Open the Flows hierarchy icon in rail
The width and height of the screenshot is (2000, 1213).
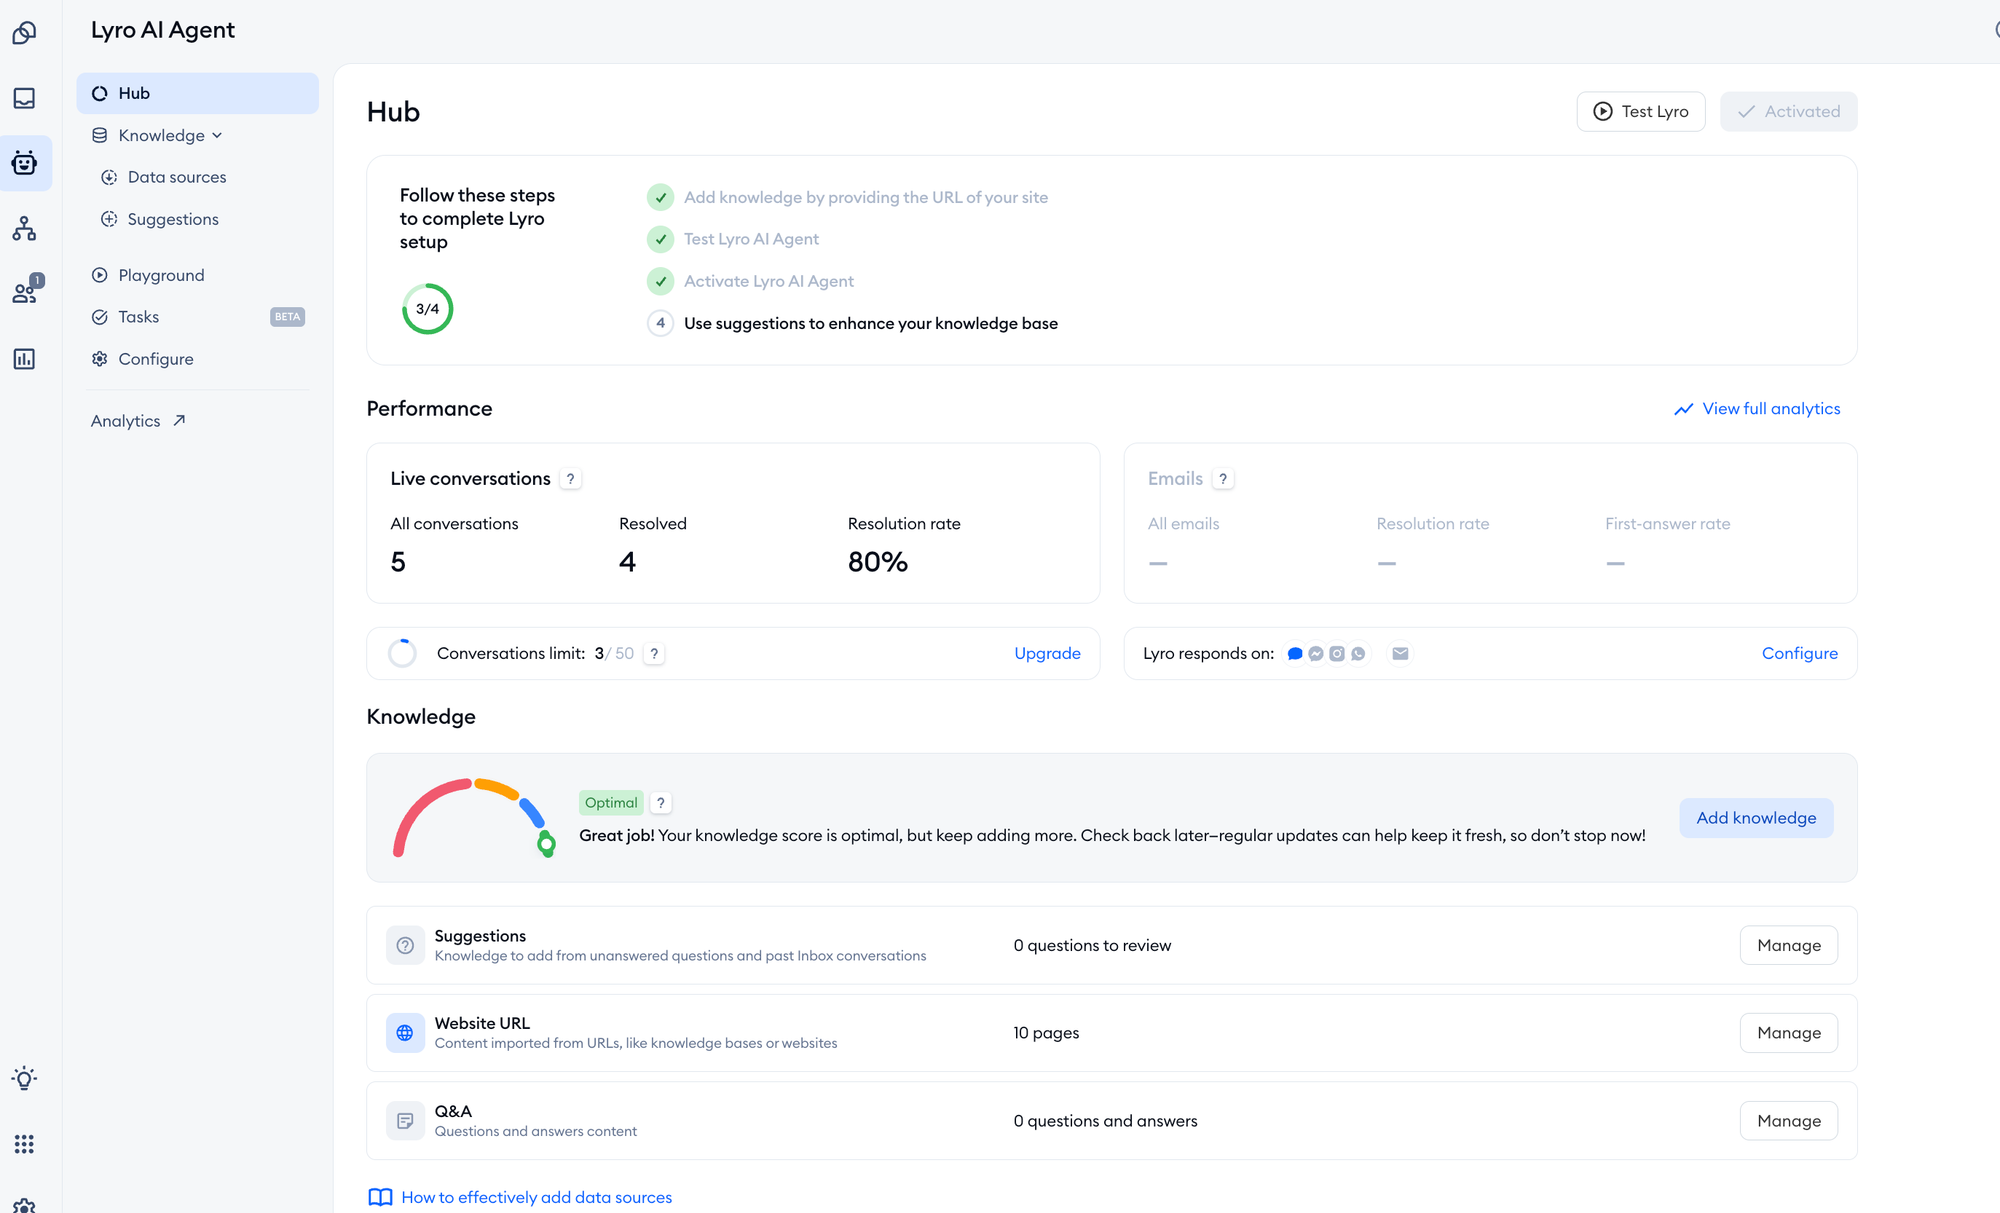24,229
